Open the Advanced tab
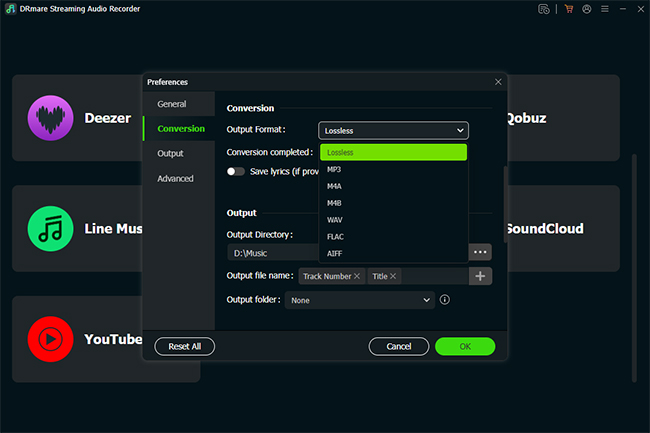 179,179
